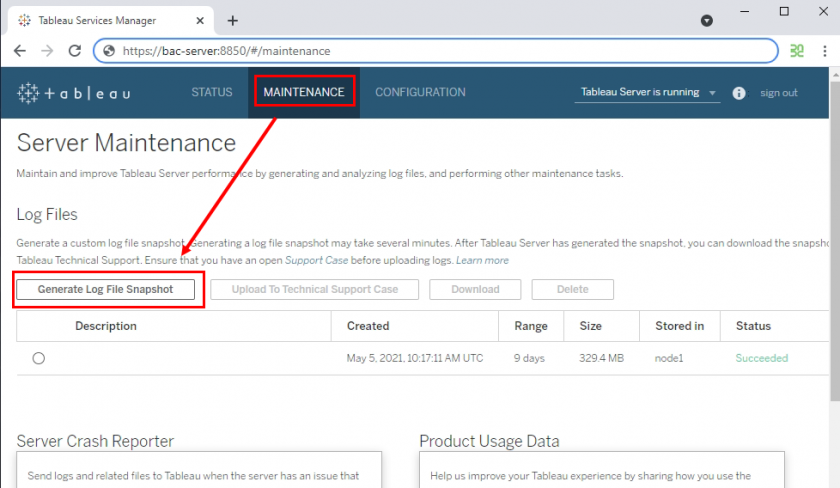840x488 pixels.
Task: Focus the browser address bar
Action: pos(440,51)
